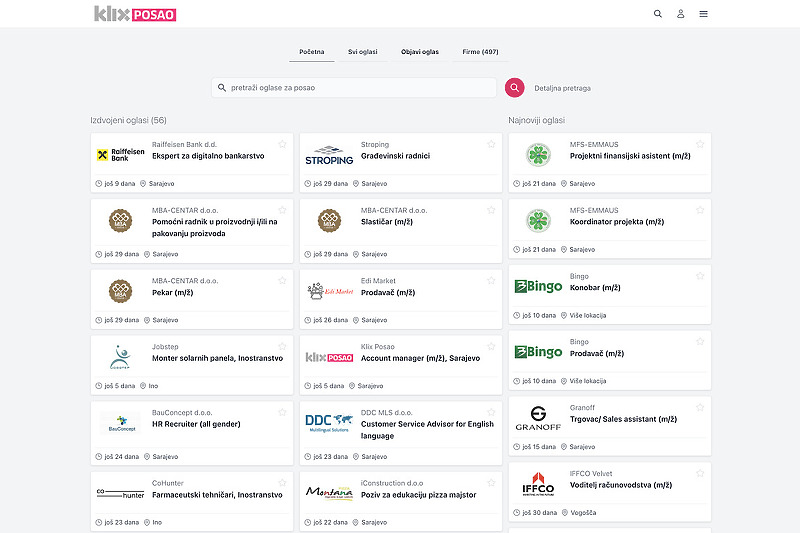Star the Monter solarnih panela ad
Image resolution: width=800 pixels, height=533 pixels.
[x=282, y=346]
